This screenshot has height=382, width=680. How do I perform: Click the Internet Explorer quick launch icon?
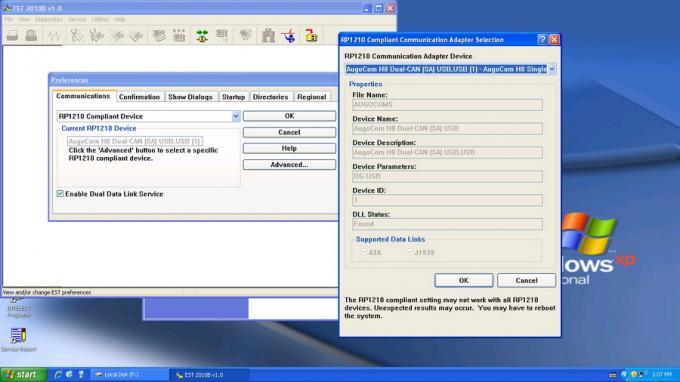(x=58, y=374)
